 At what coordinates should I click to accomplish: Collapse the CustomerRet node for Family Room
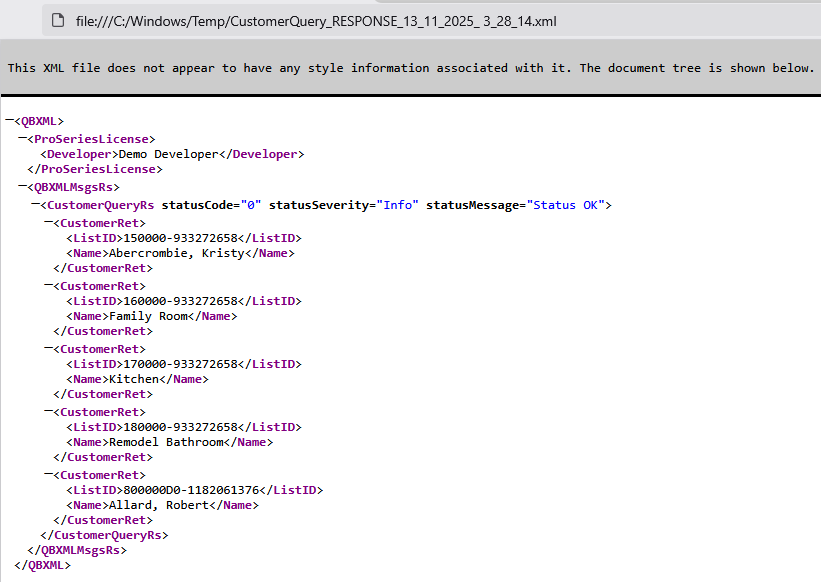[x=48, y=285]
